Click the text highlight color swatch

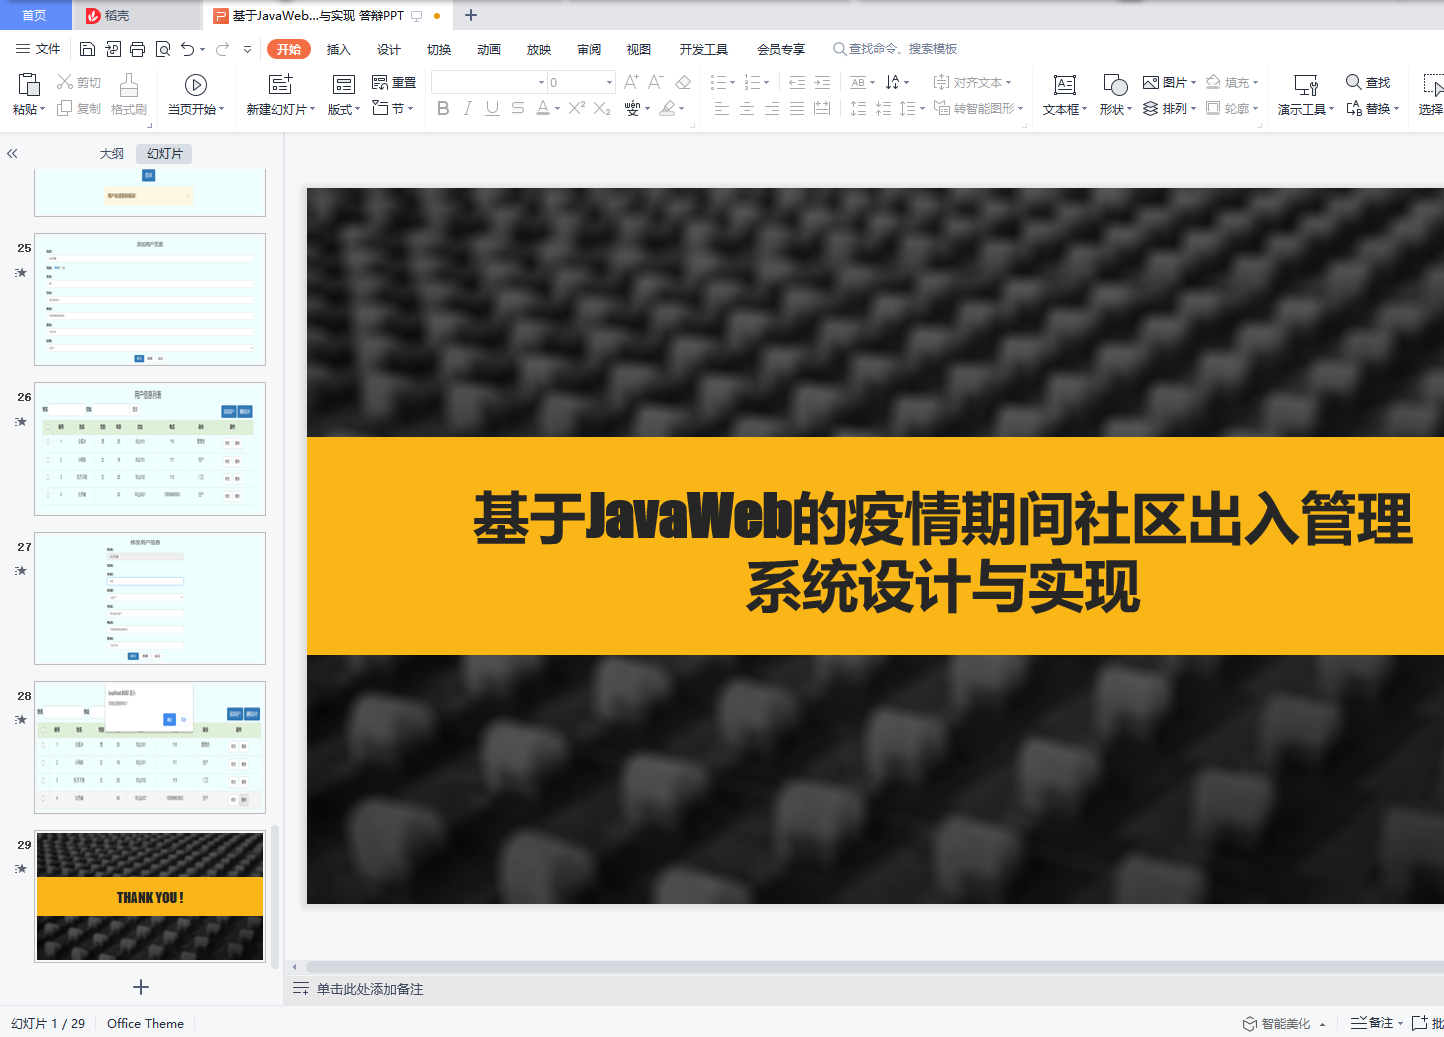click(x=667, y=108)
